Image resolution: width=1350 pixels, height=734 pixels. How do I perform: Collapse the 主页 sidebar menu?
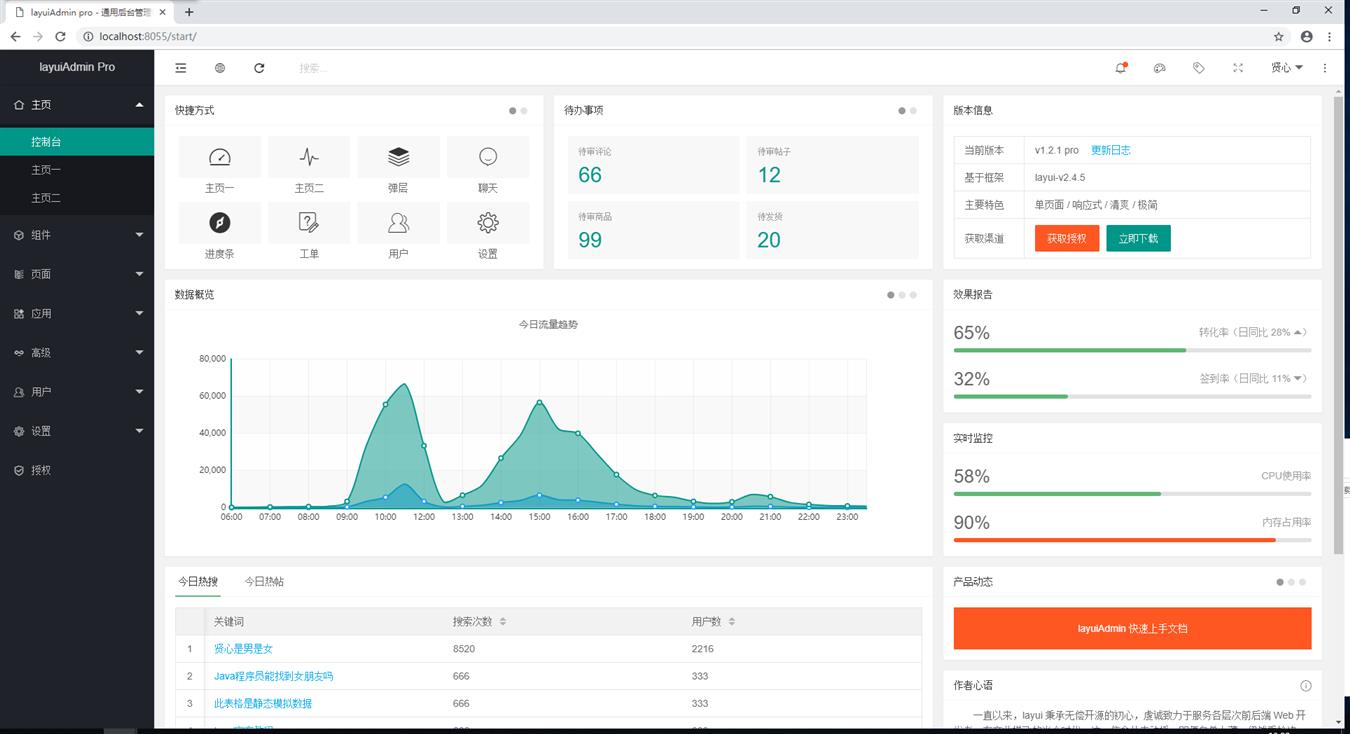pyautogui.click(x=77, y=105)
